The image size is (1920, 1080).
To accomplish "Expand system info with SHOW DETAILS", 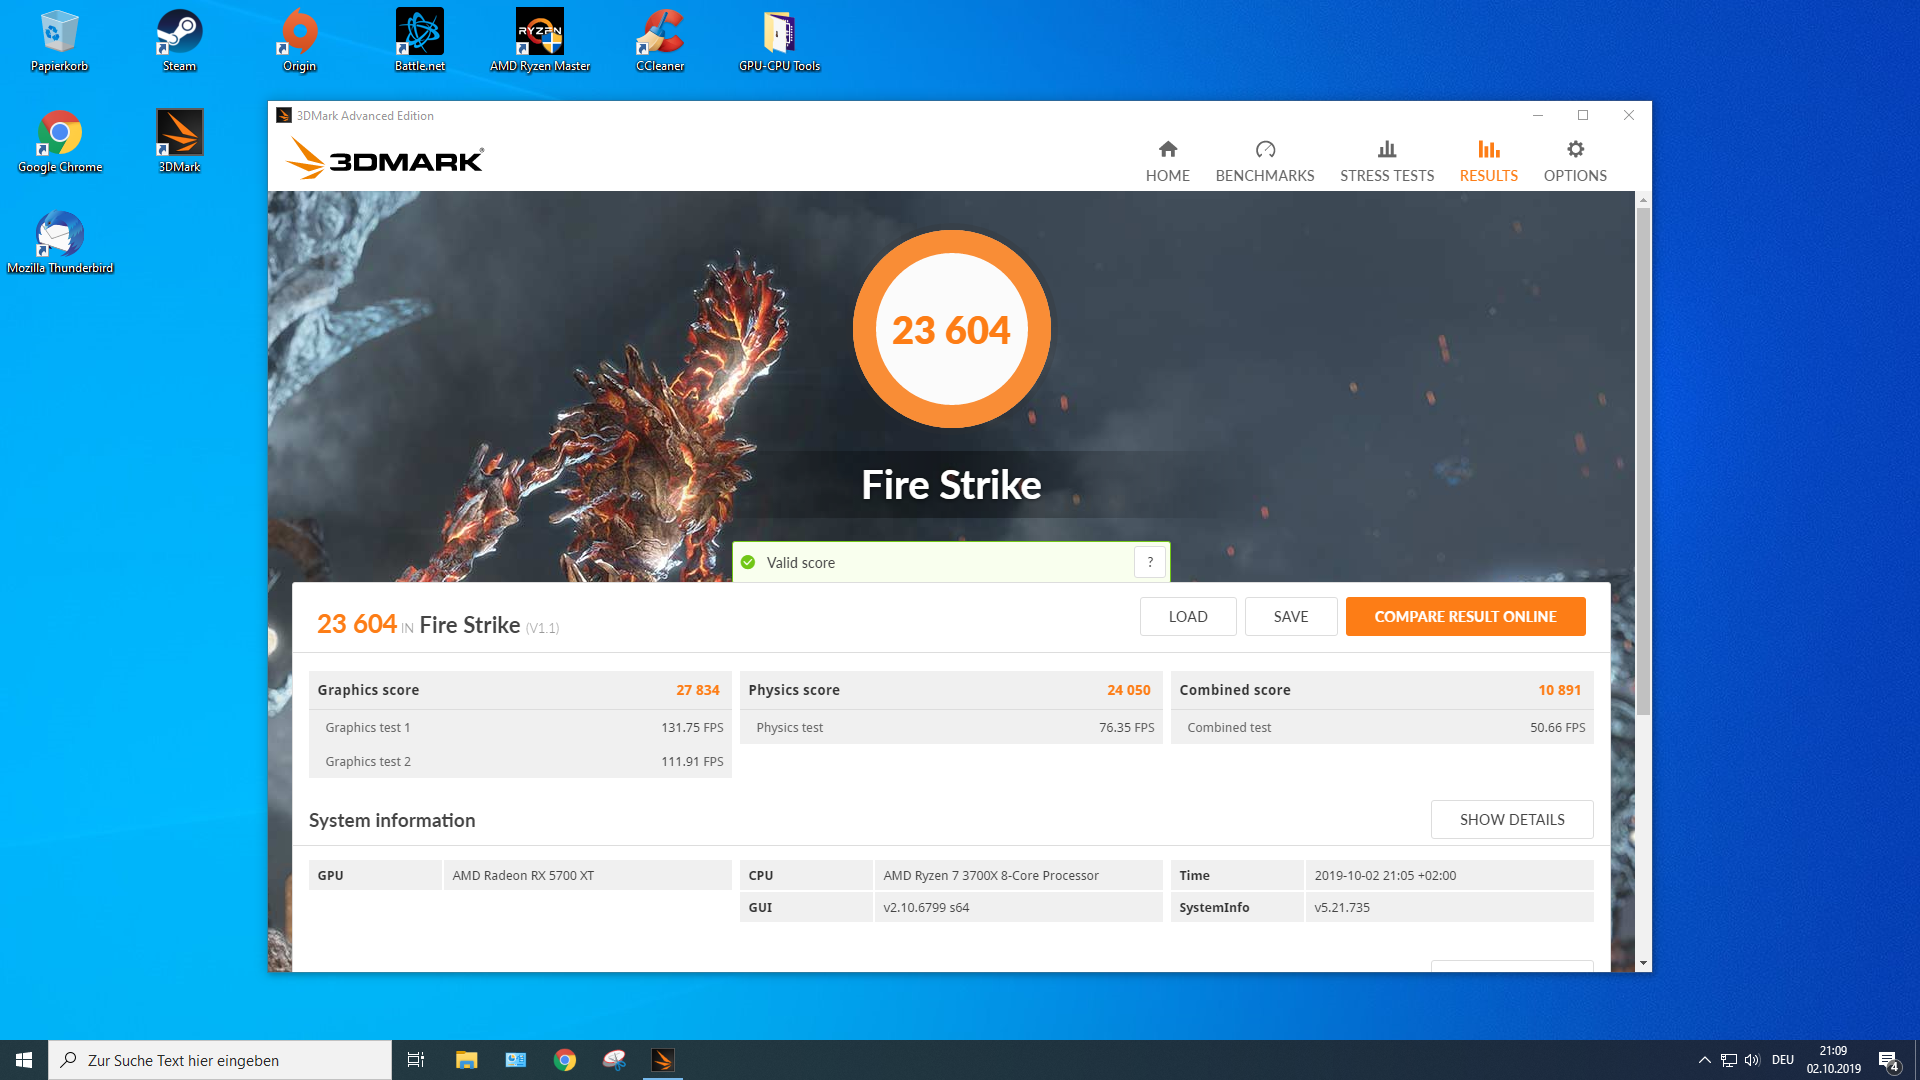I will point(1511,819).
